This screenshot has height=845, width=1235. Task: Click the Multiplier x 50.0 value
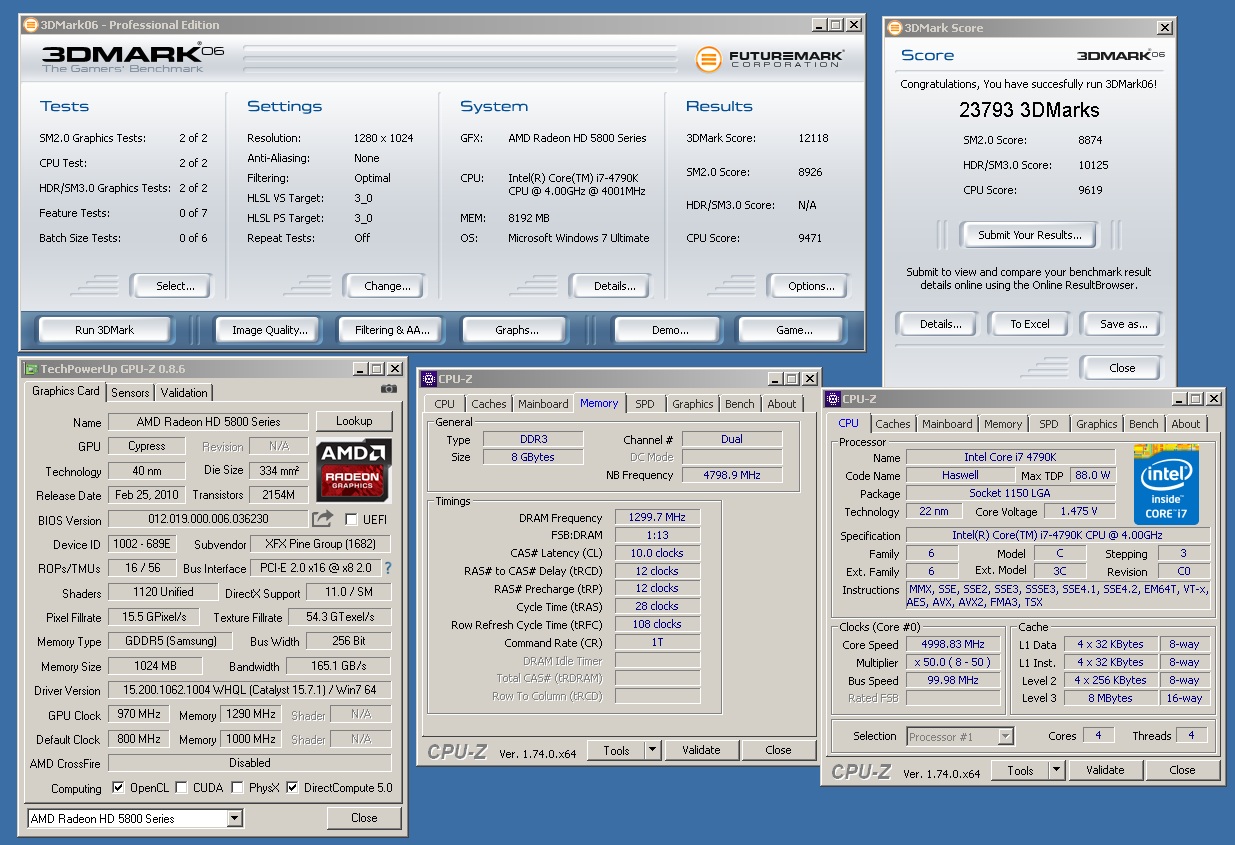[953, 662]
